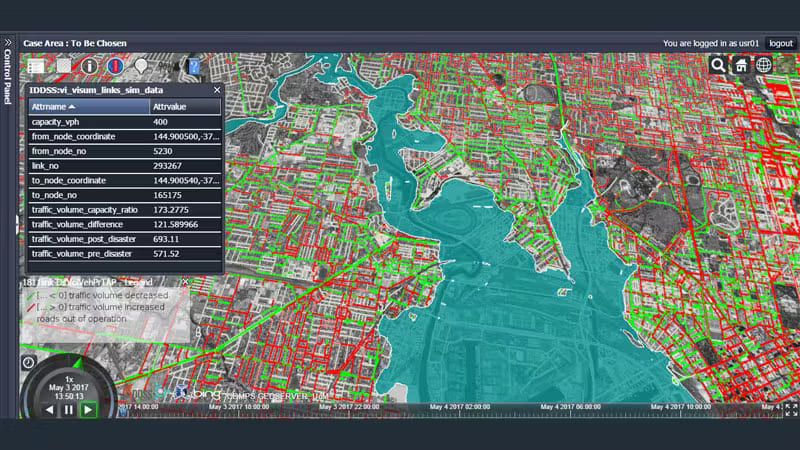This screenshot has width=800, height=450.
Task: Switch the globe scene mode
Action: [764, 65]
